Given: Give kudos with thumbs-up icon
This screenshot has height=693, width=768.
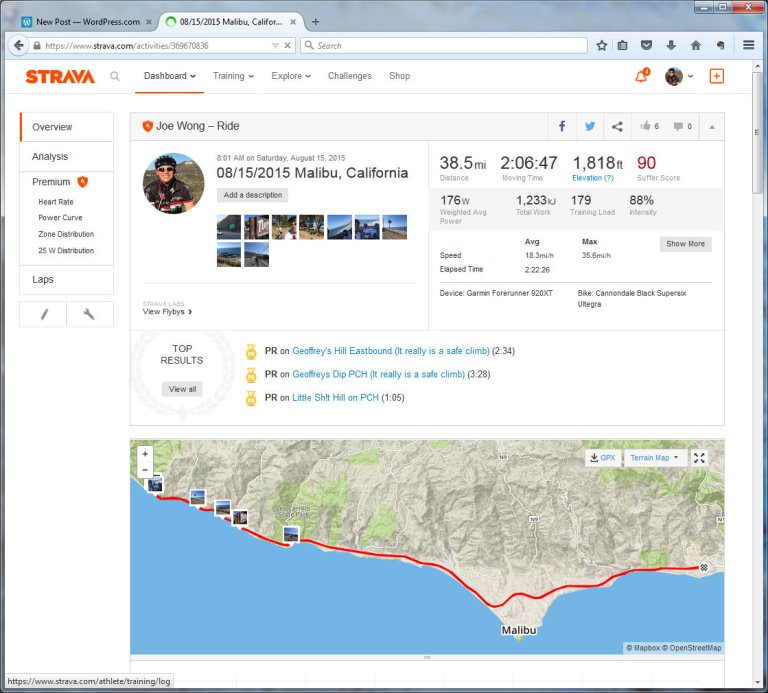Looking at the screenshot, I should (645, 126).
